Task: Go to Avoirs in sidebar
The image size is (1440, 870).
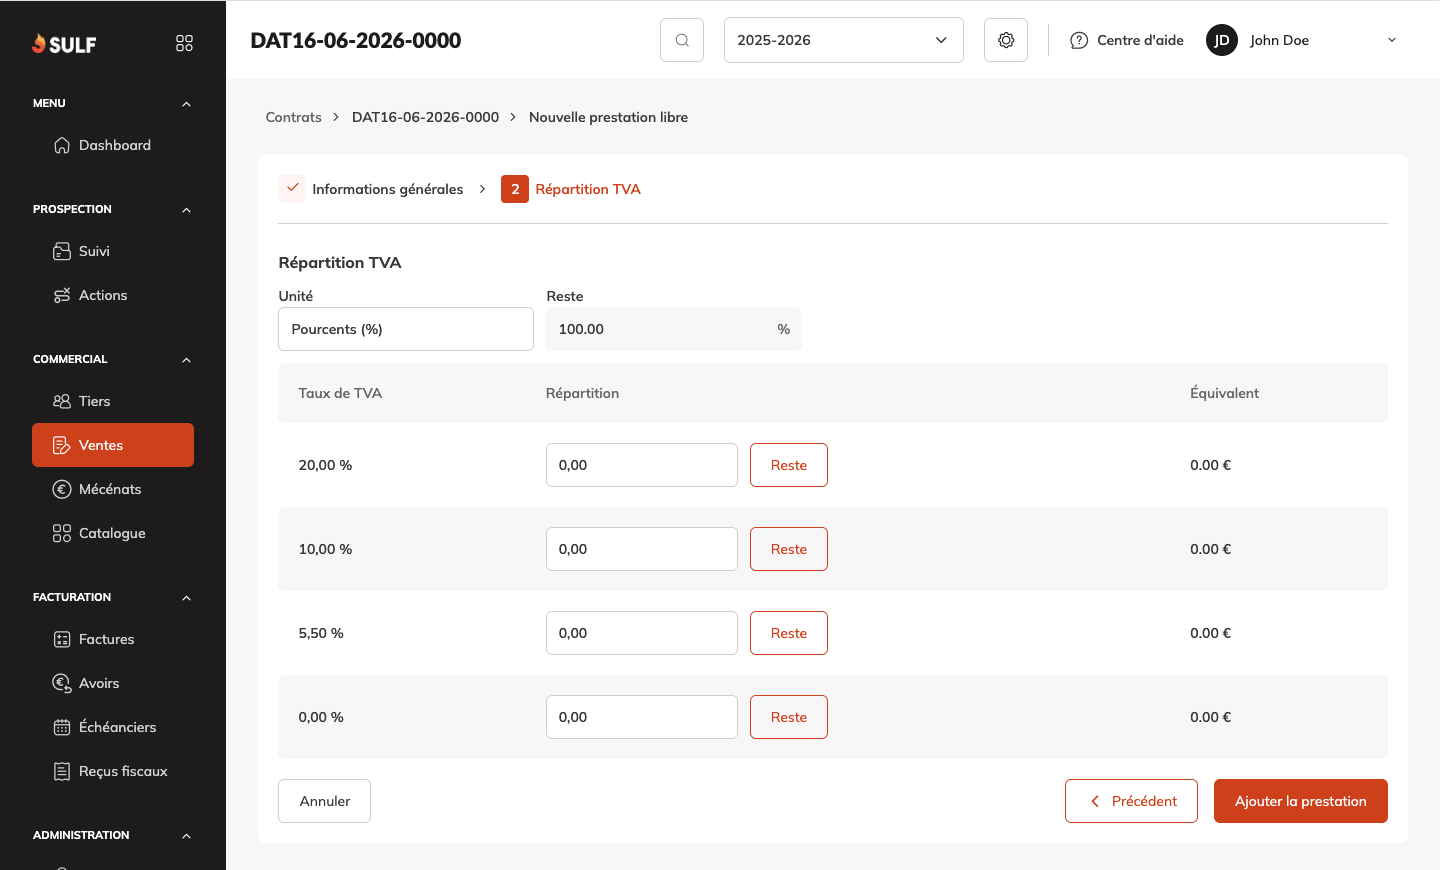Action: 113,683
